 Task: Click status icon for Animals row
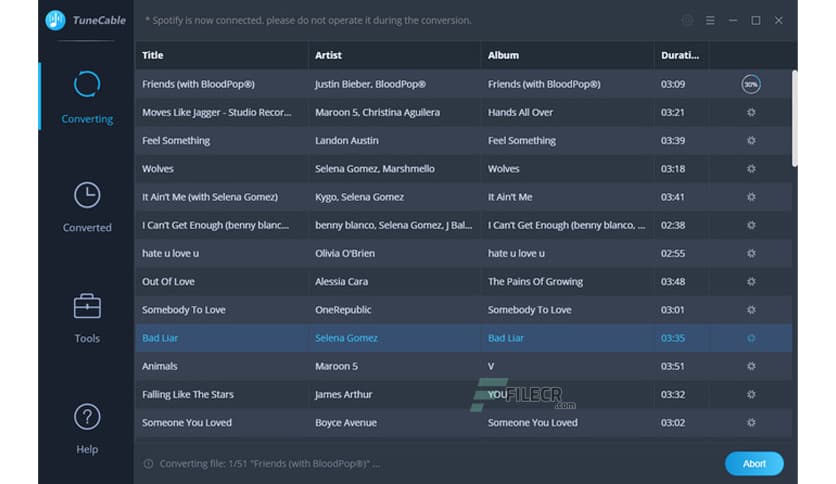[751, 367]
